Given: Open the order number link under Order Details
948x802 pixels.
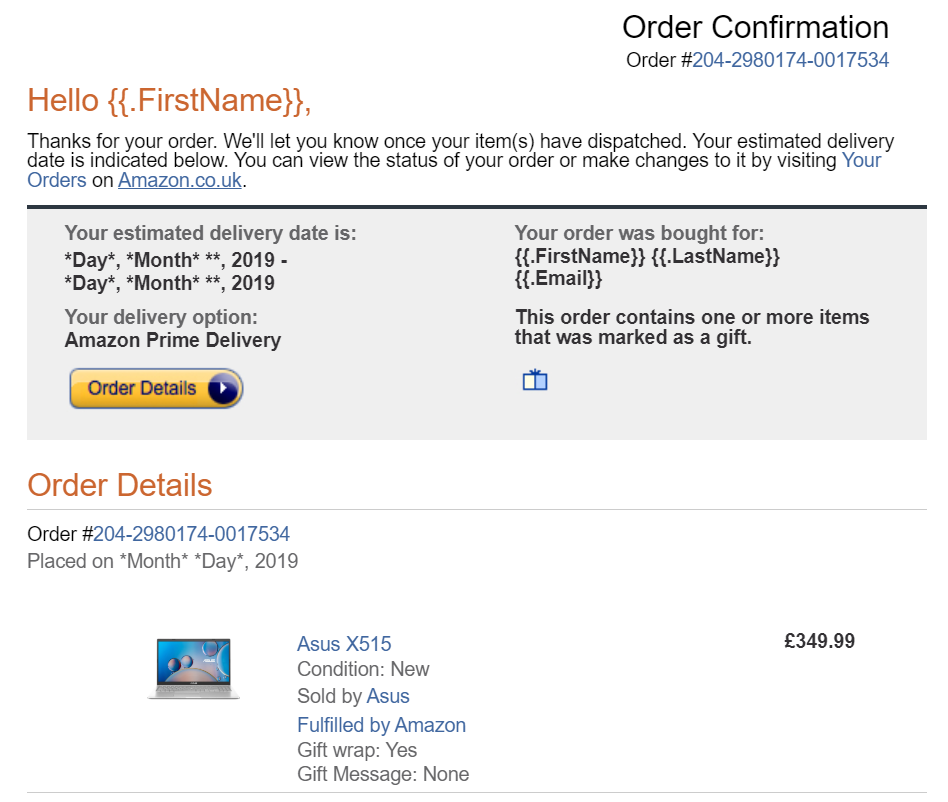Looking at the screenshot, I should [191, 534].
